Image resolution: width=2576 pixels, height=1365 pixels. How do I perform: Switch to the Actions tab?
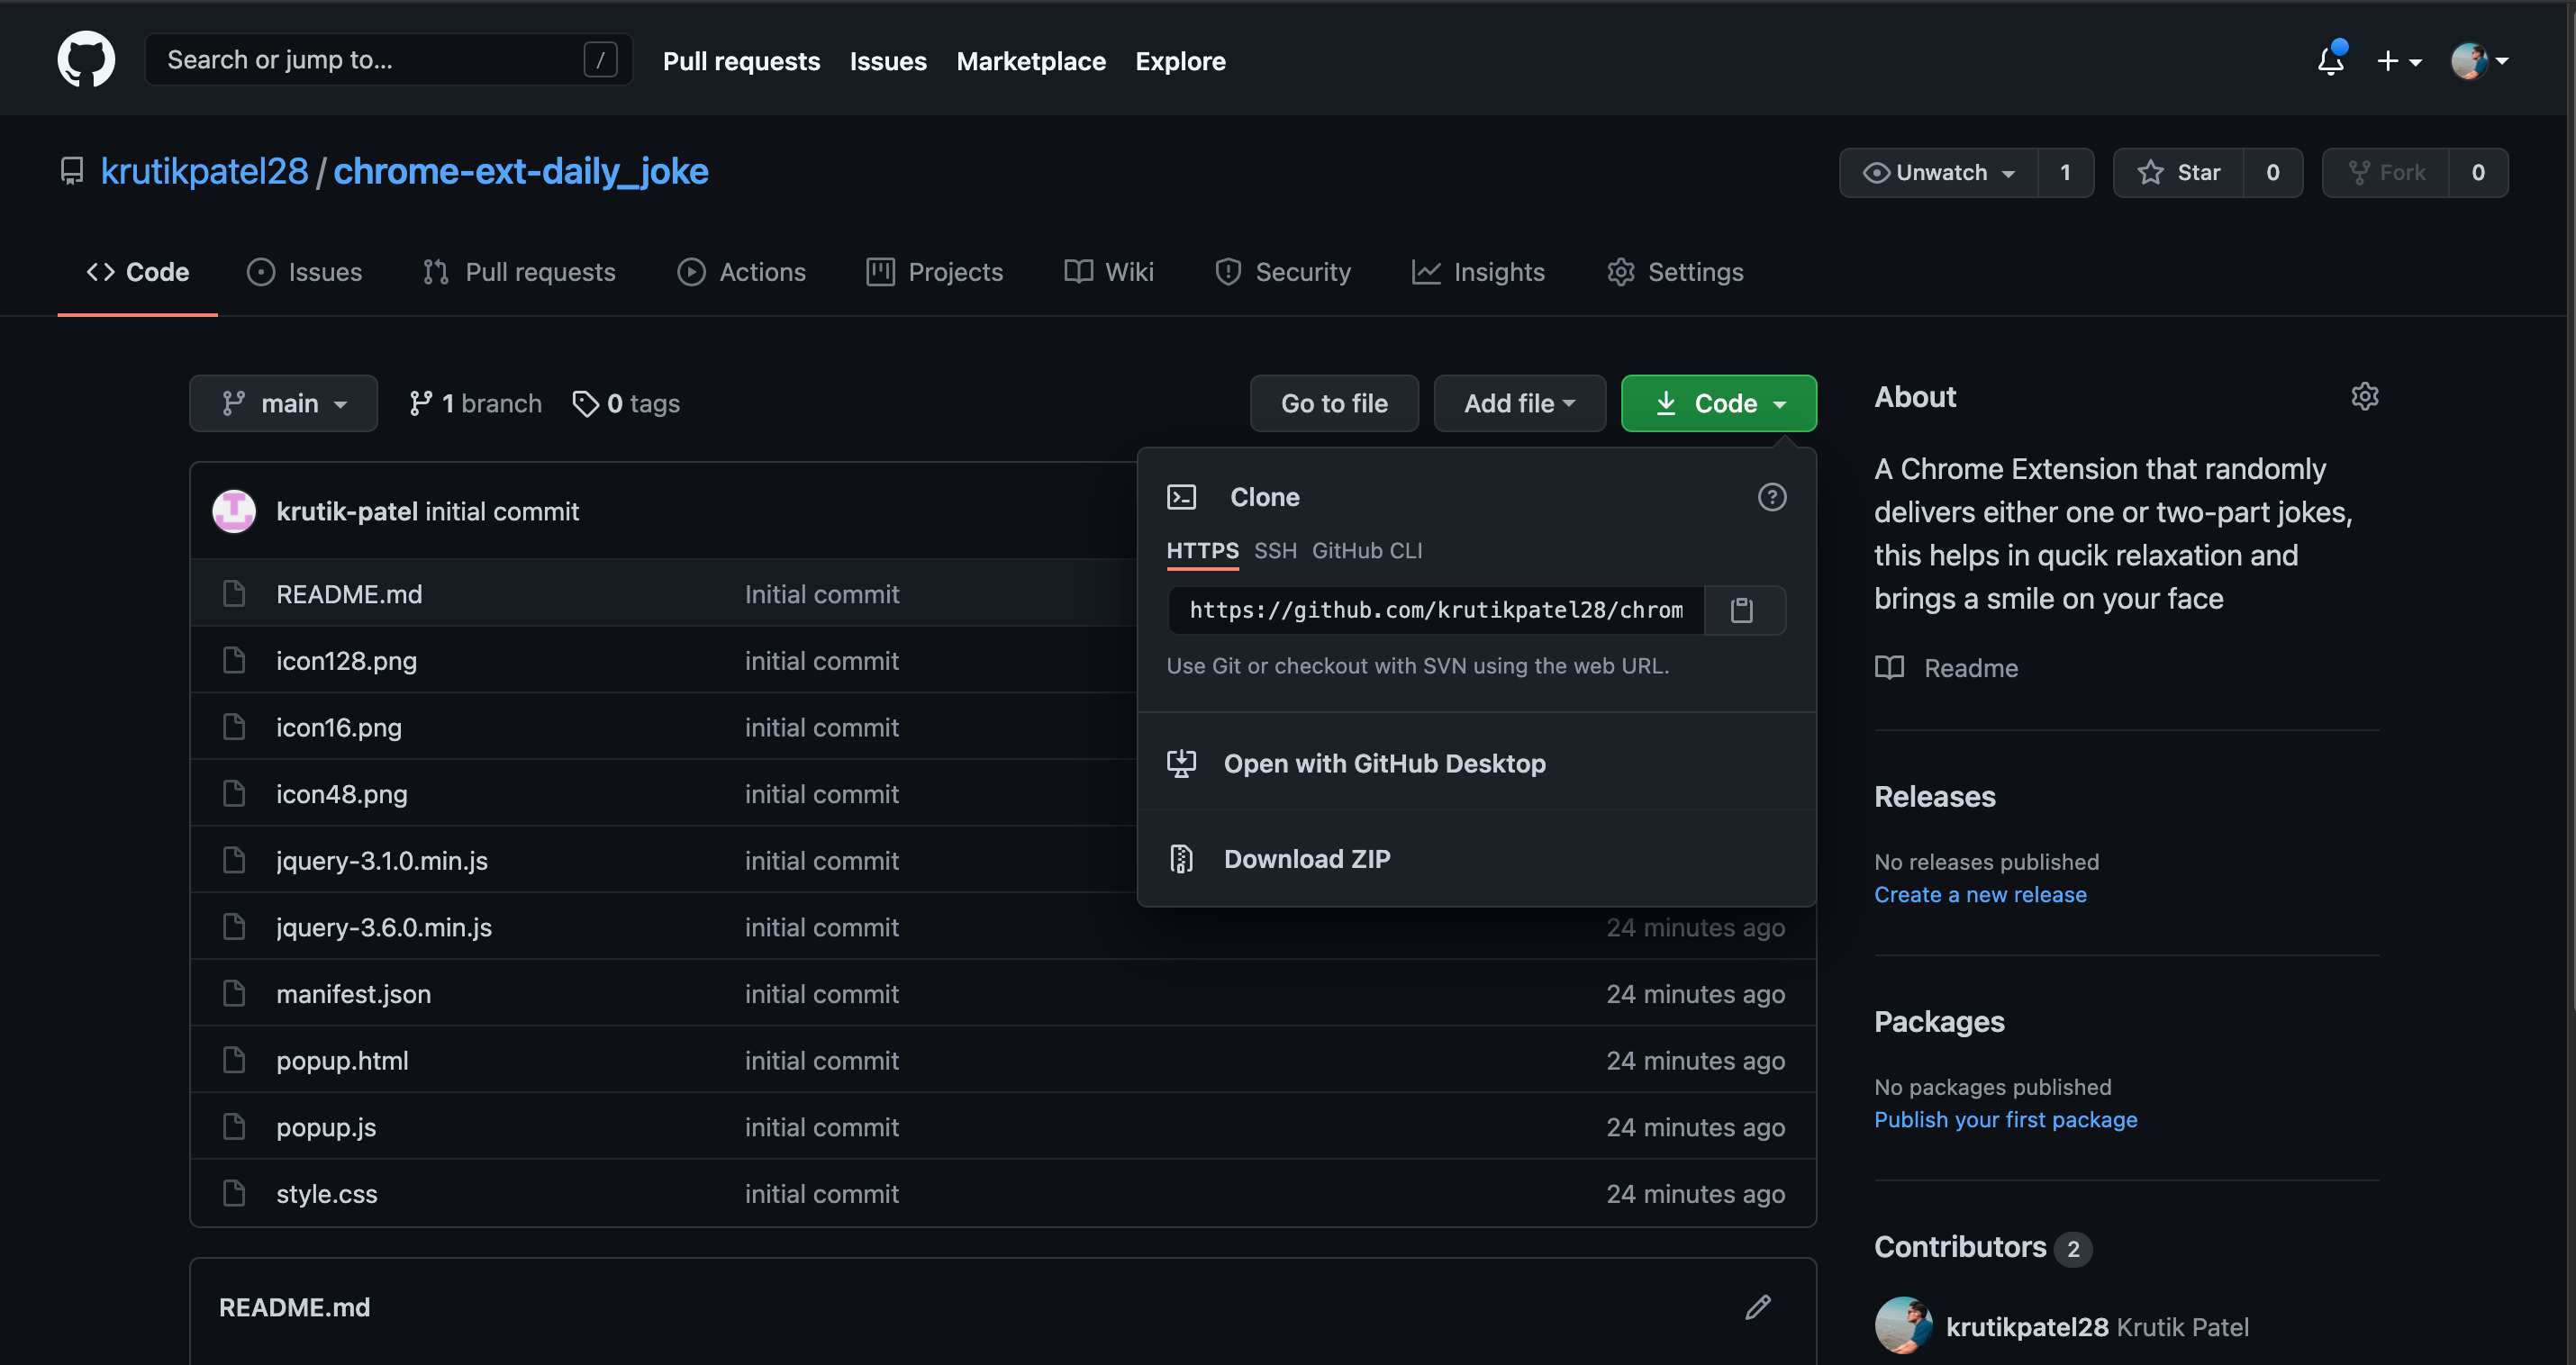pyautogui.click(x=742, y=272)
